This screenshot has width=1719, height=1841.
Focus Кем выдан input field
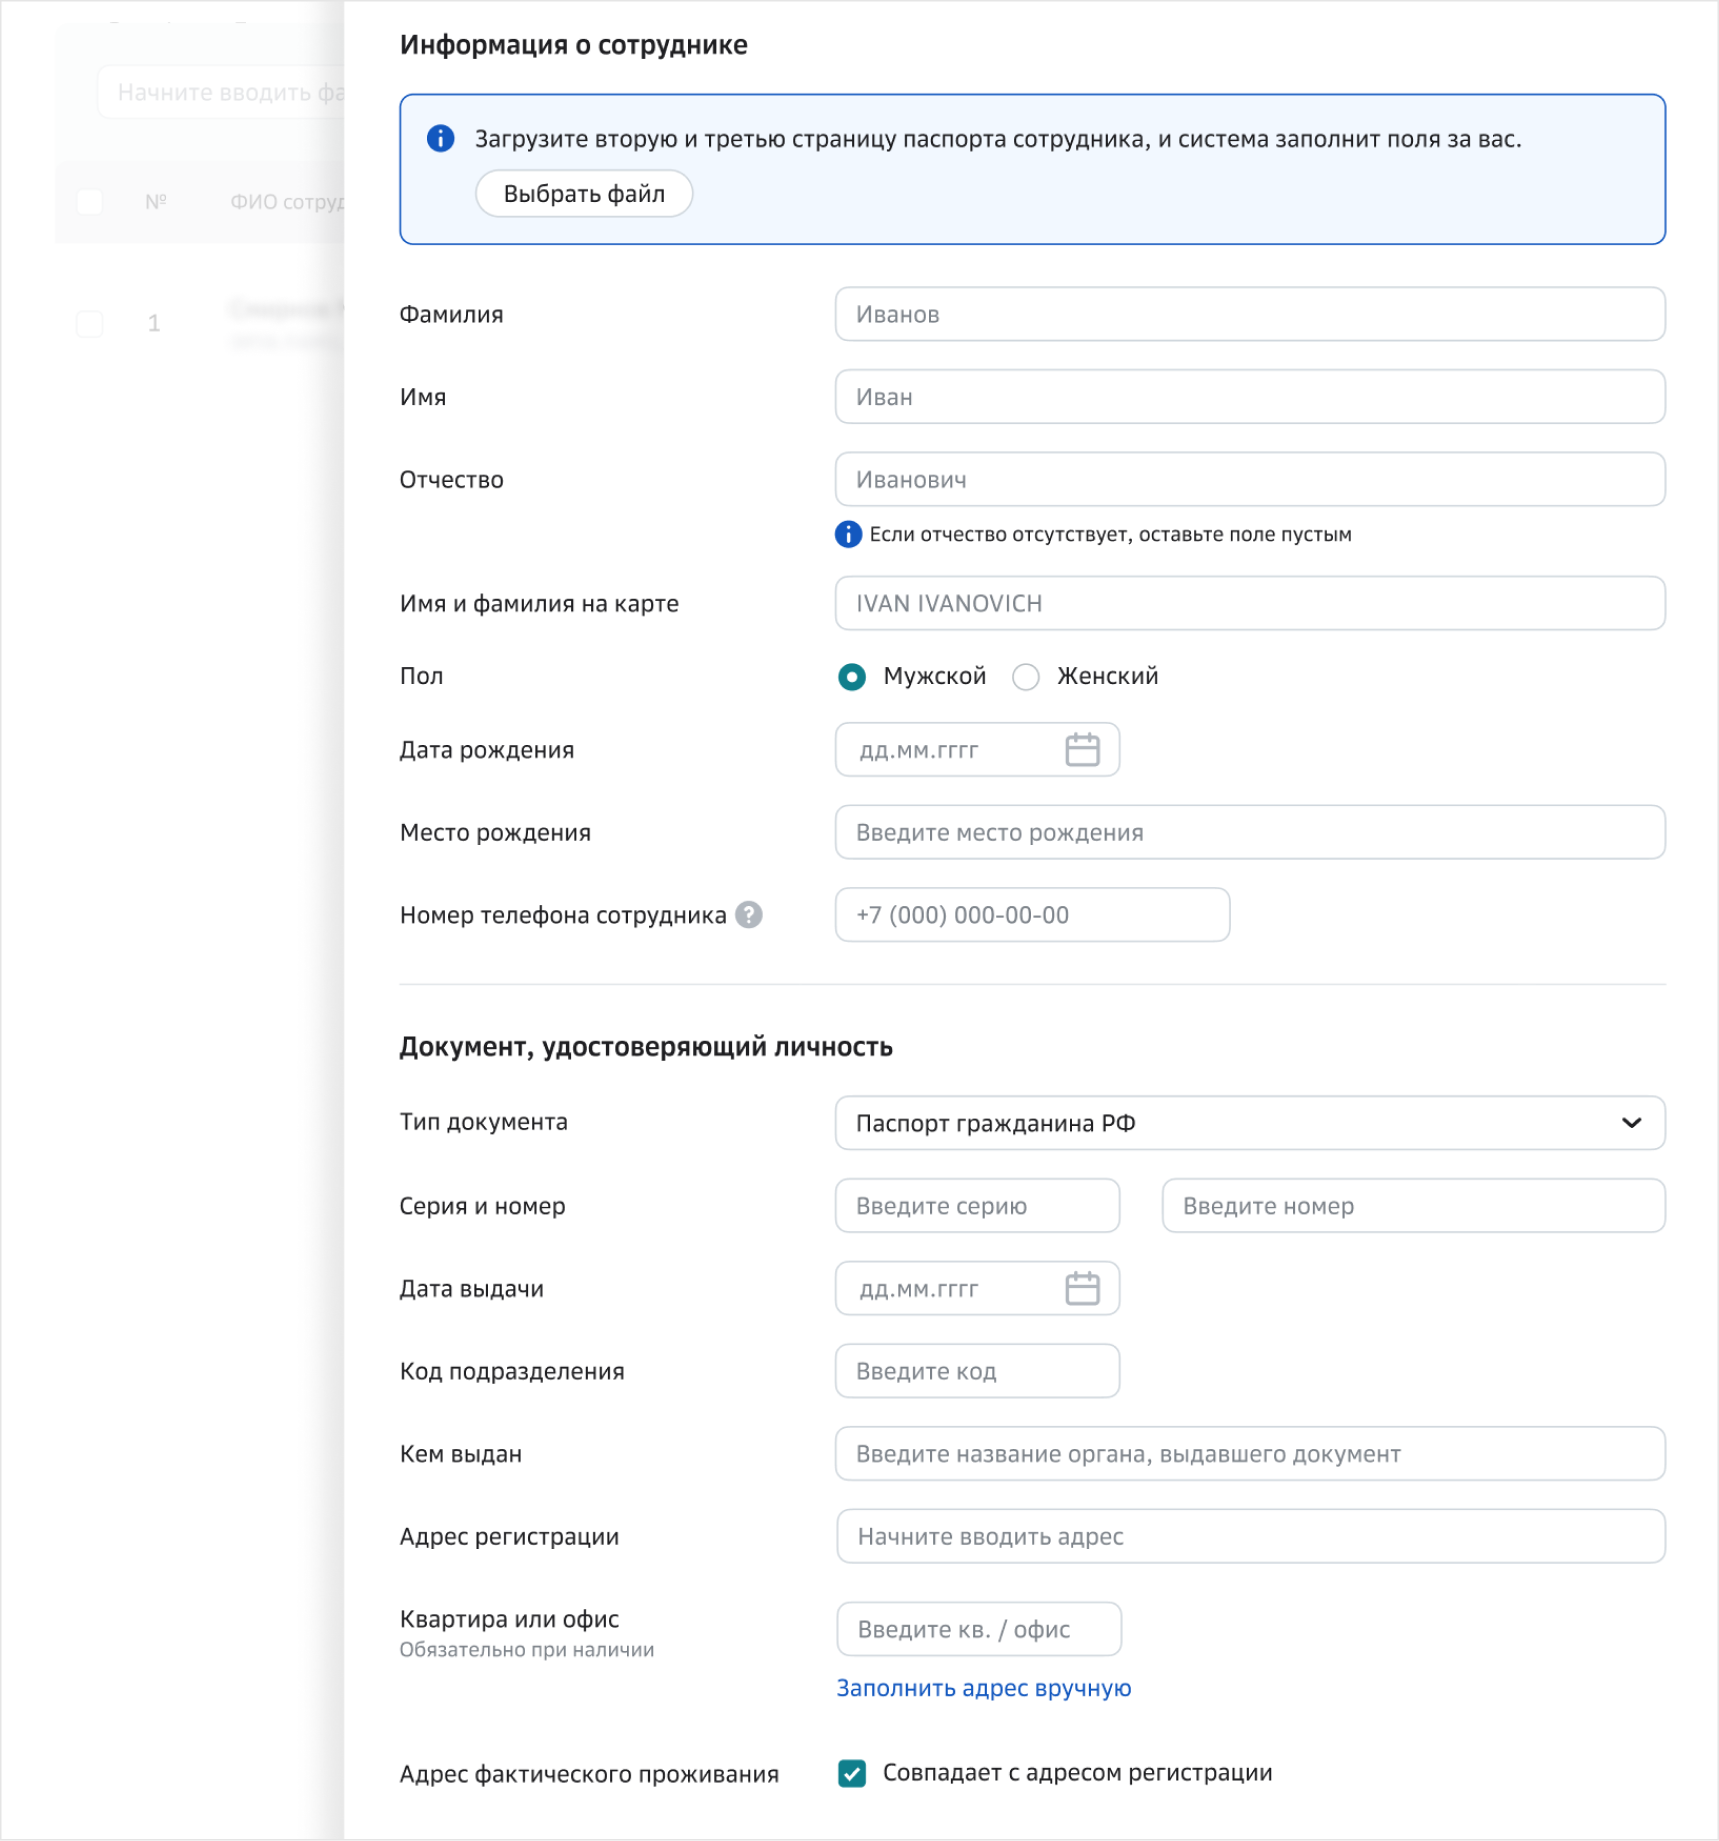(x=1250, y=1454)
